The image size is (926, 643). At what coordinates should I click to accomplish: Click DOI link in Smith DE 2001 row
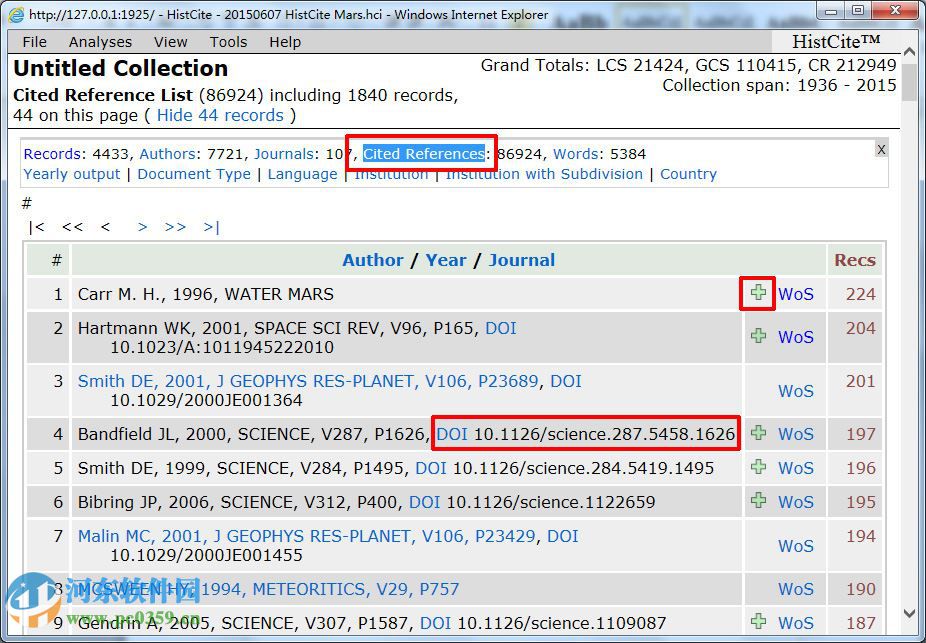tap(566, 381)
